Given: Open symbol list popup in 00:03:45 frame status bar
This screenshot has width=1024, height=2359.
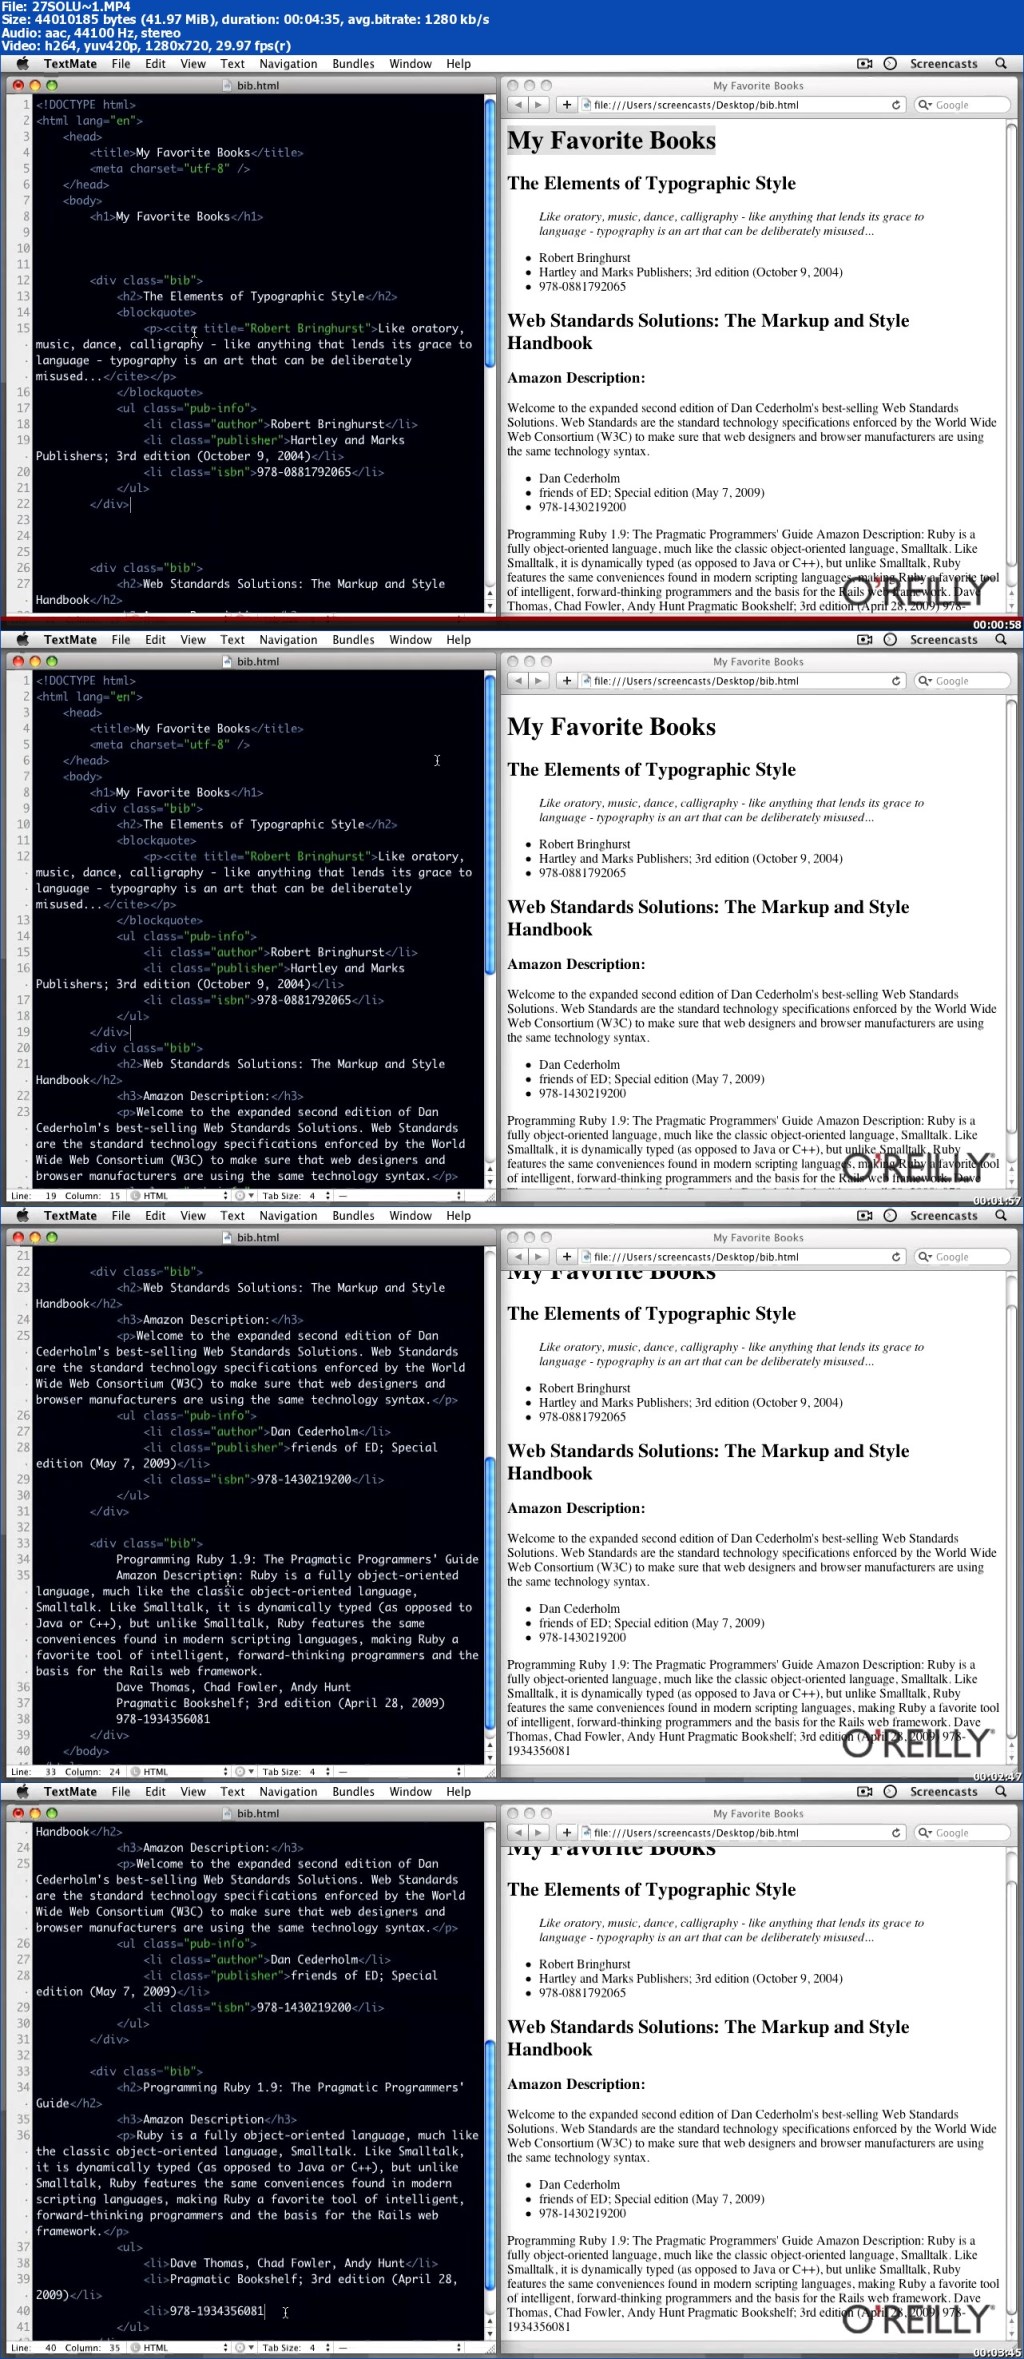Looking at the screenshot, I should tap(400, 2348).
